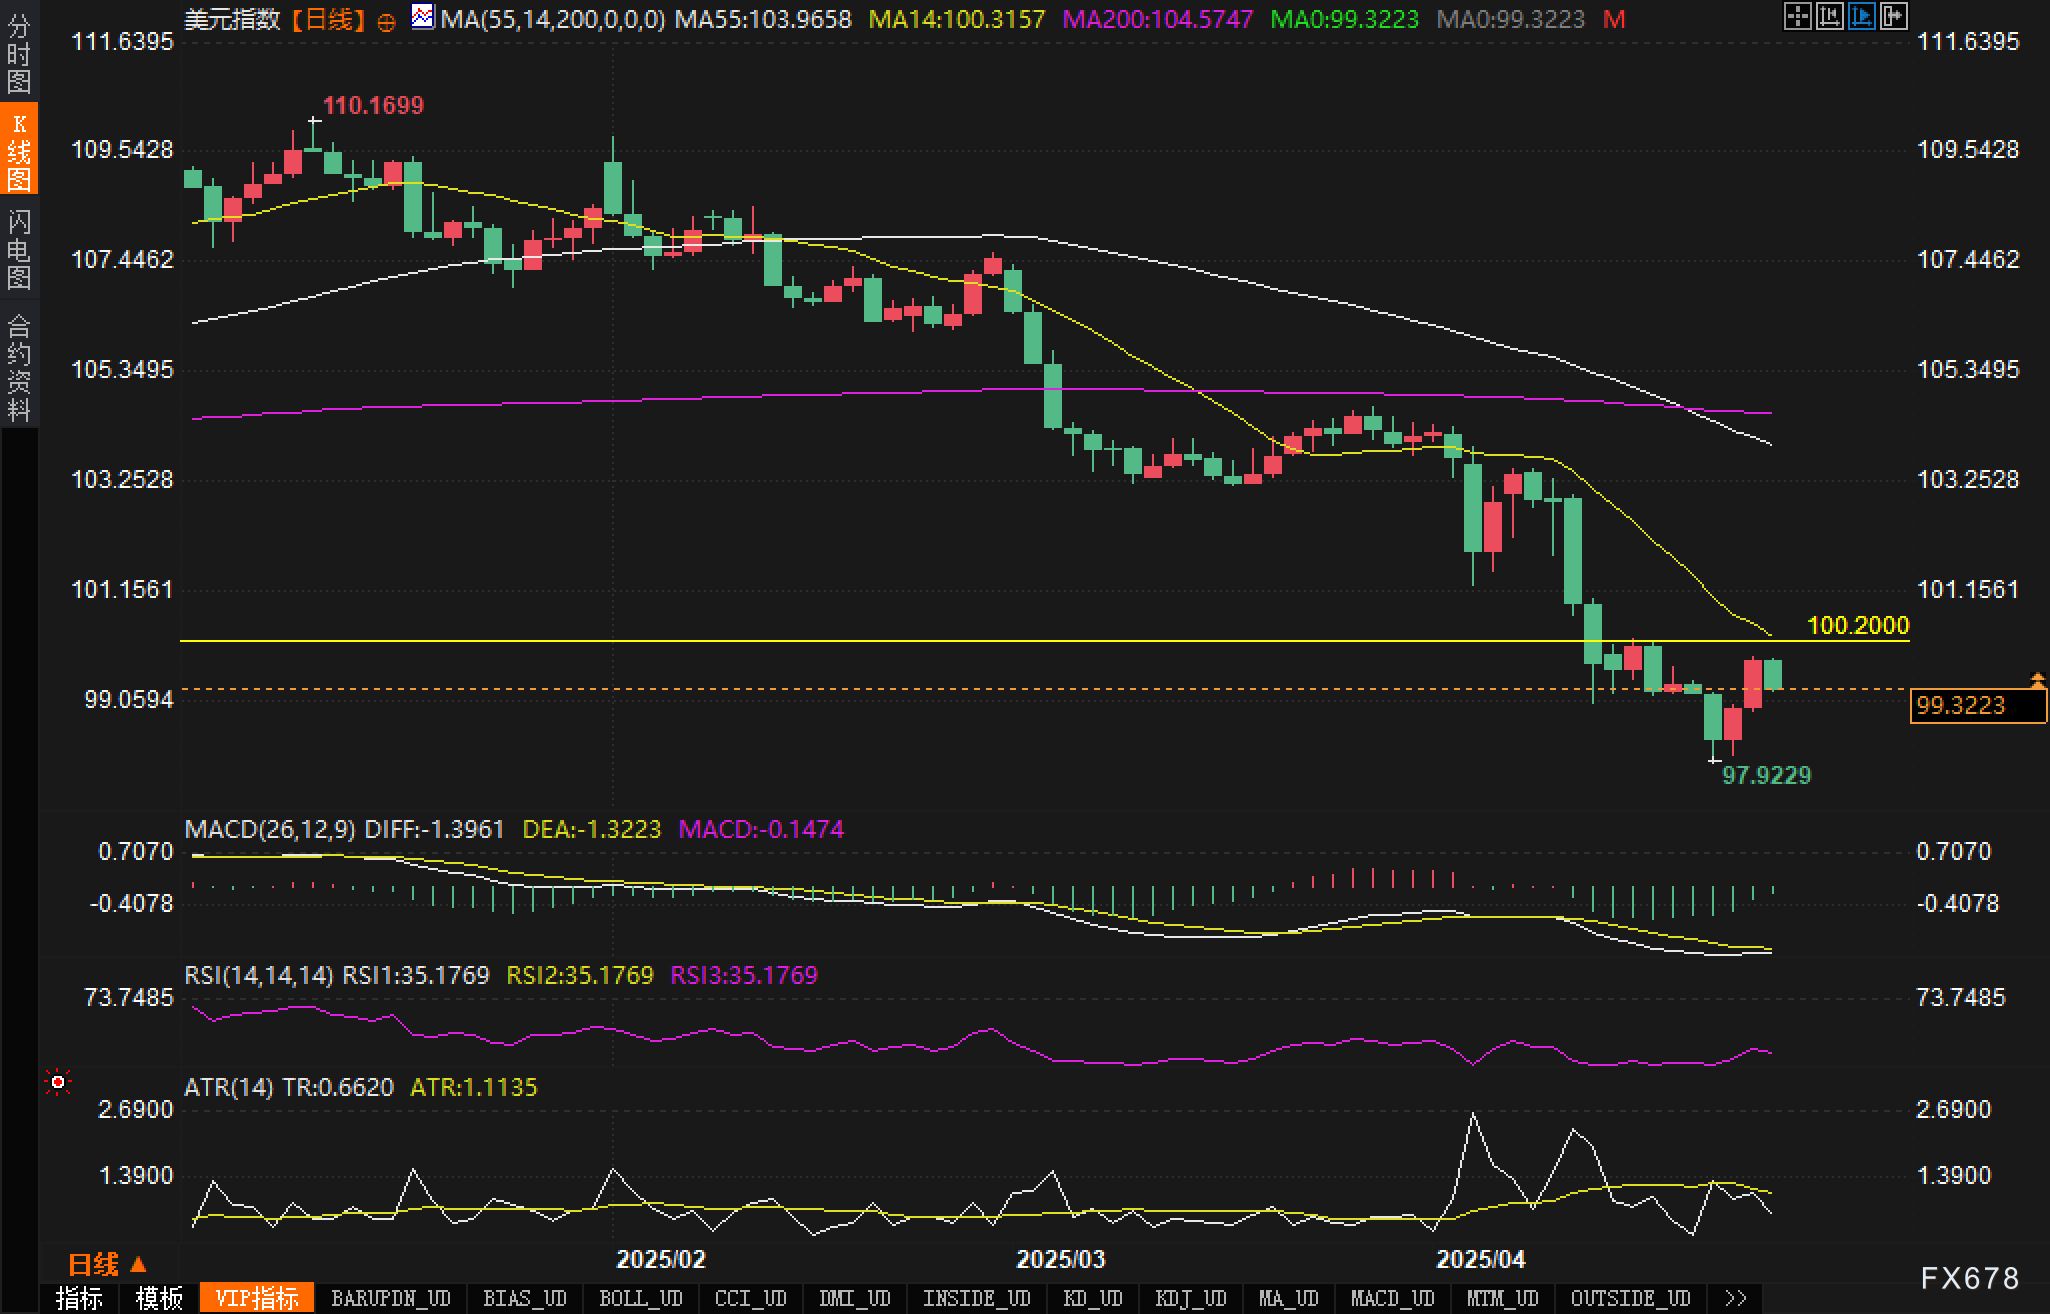Switch to the 分时图 view
Screen dimensions: 2050x1314
point(19,53)
